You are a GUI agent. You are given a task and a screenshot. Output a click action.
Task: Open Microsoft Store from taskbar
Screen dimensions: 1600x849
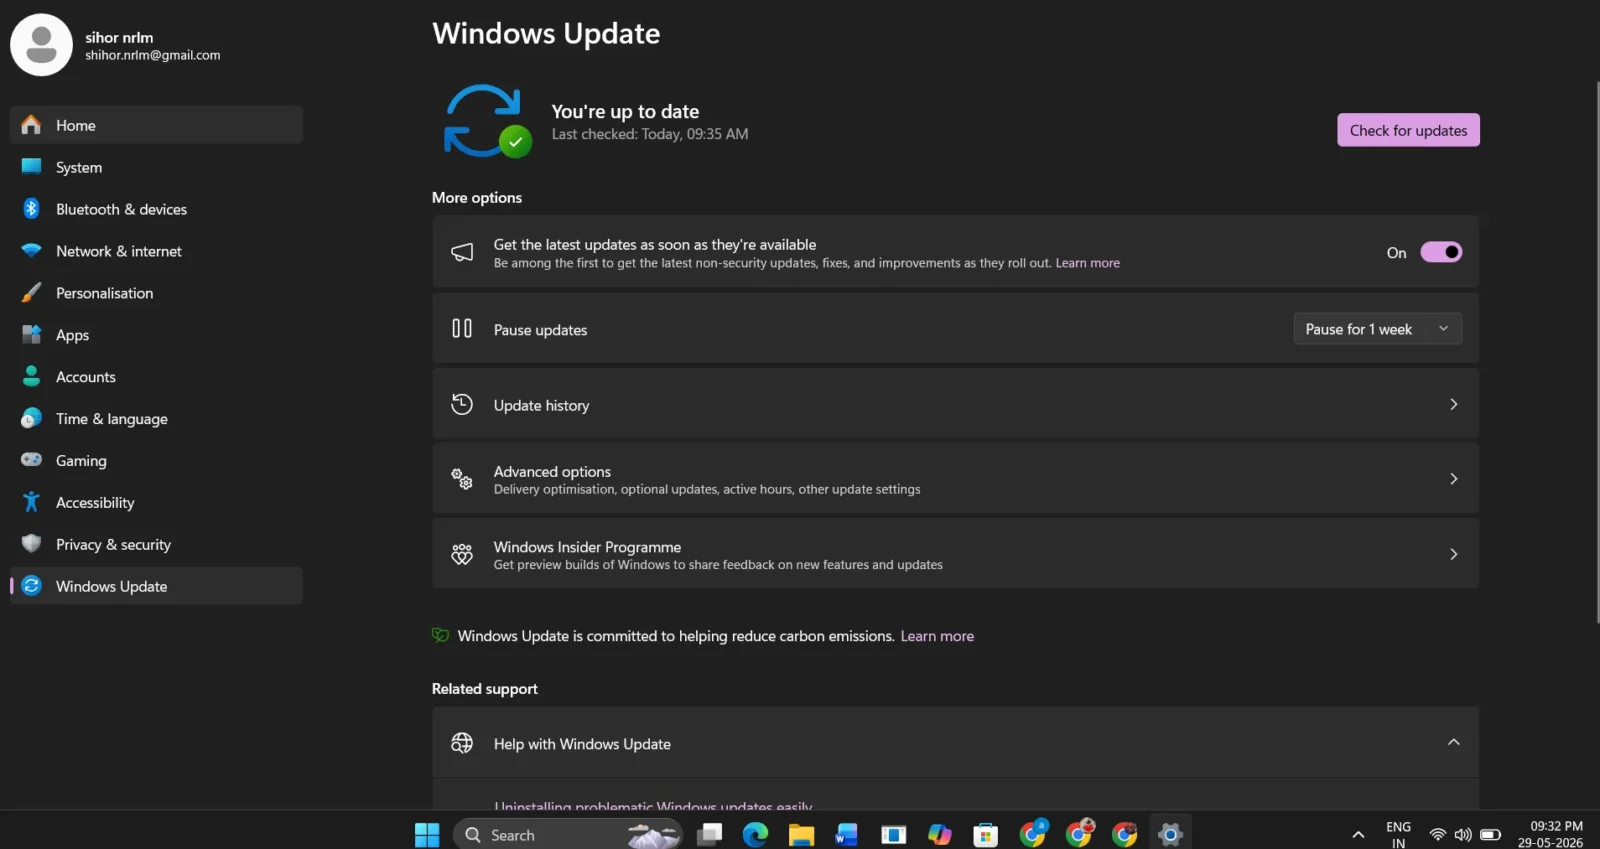[986, 834]
